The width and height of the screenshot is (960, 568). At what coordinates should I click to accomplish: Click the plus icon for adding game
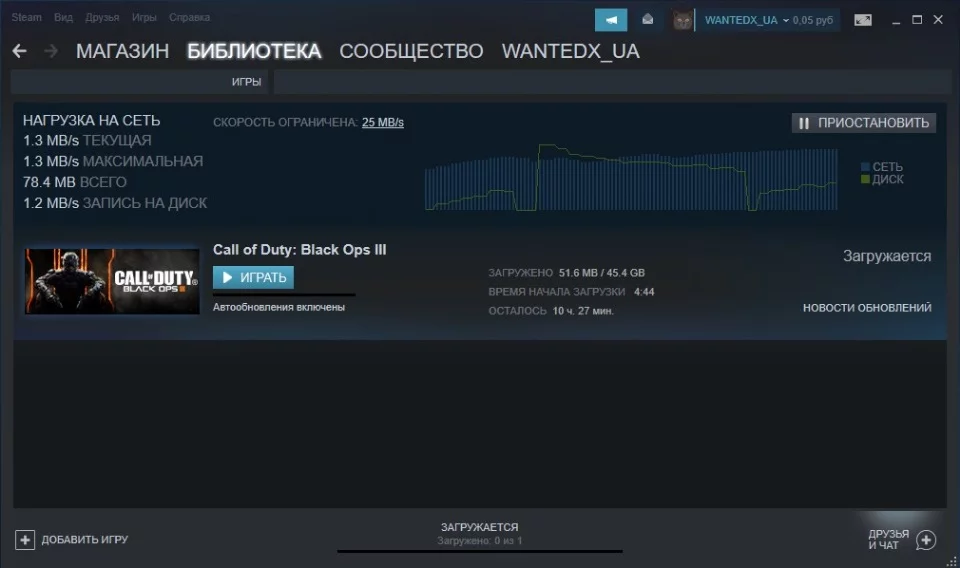[25, 540]
